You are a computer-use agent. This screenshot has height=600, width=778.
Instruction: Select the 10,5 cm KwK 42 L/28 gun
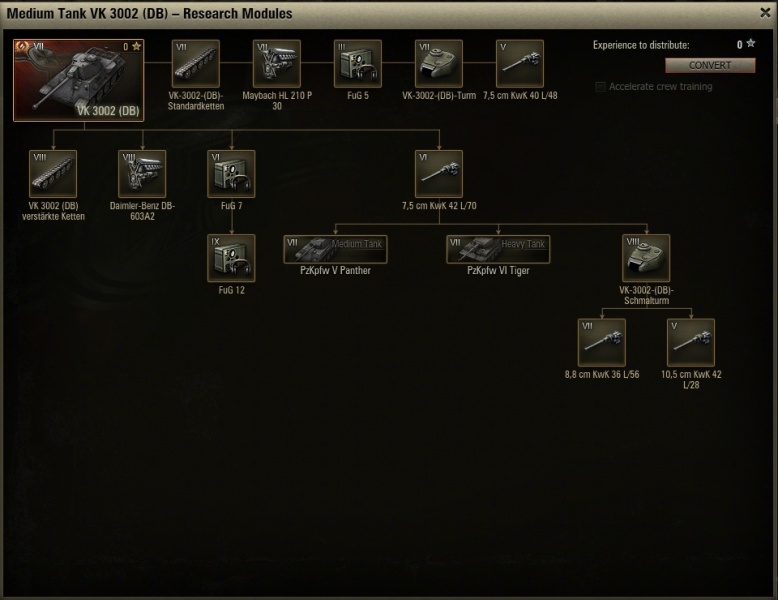coord(691,342)
